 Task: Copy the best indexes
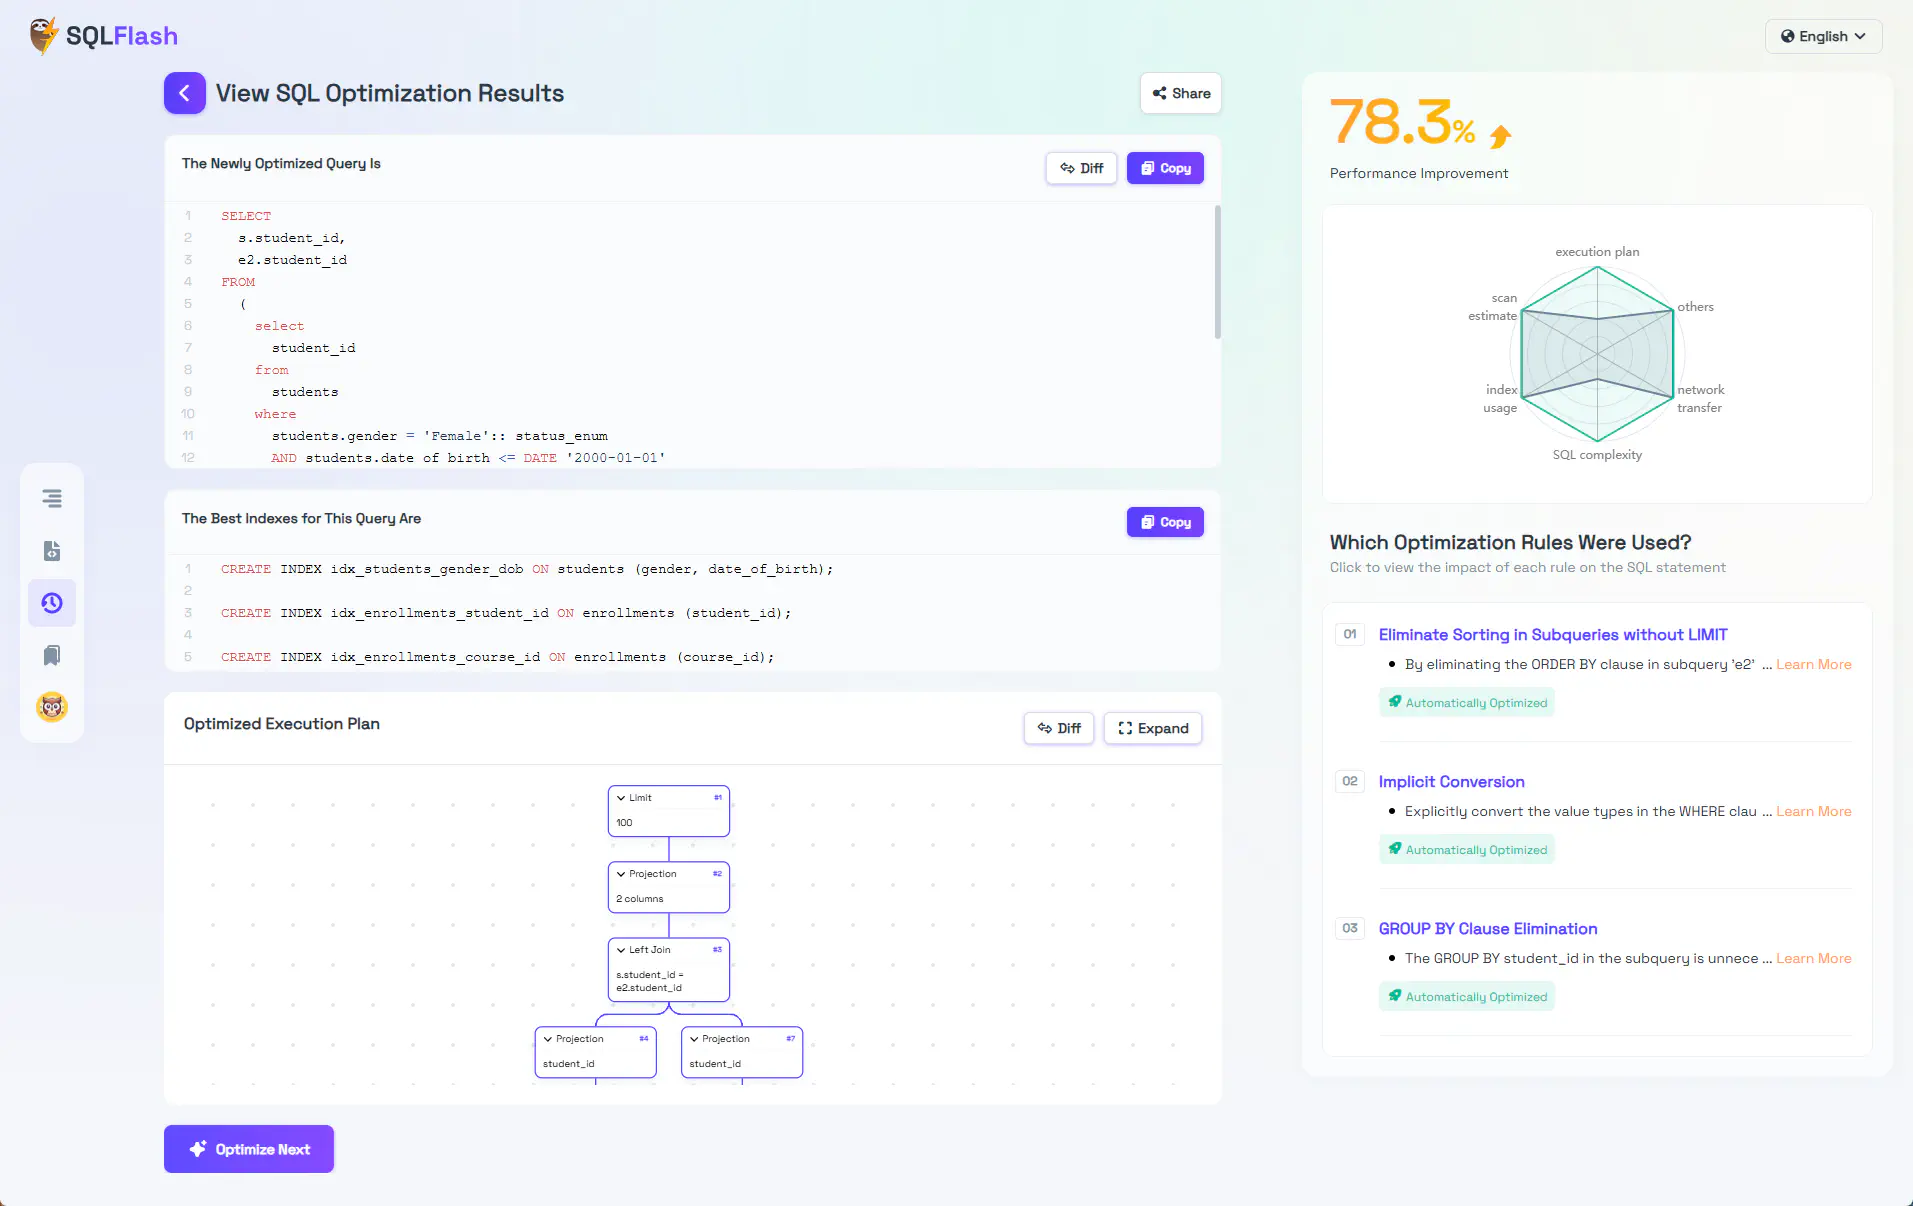point(1165,522)
